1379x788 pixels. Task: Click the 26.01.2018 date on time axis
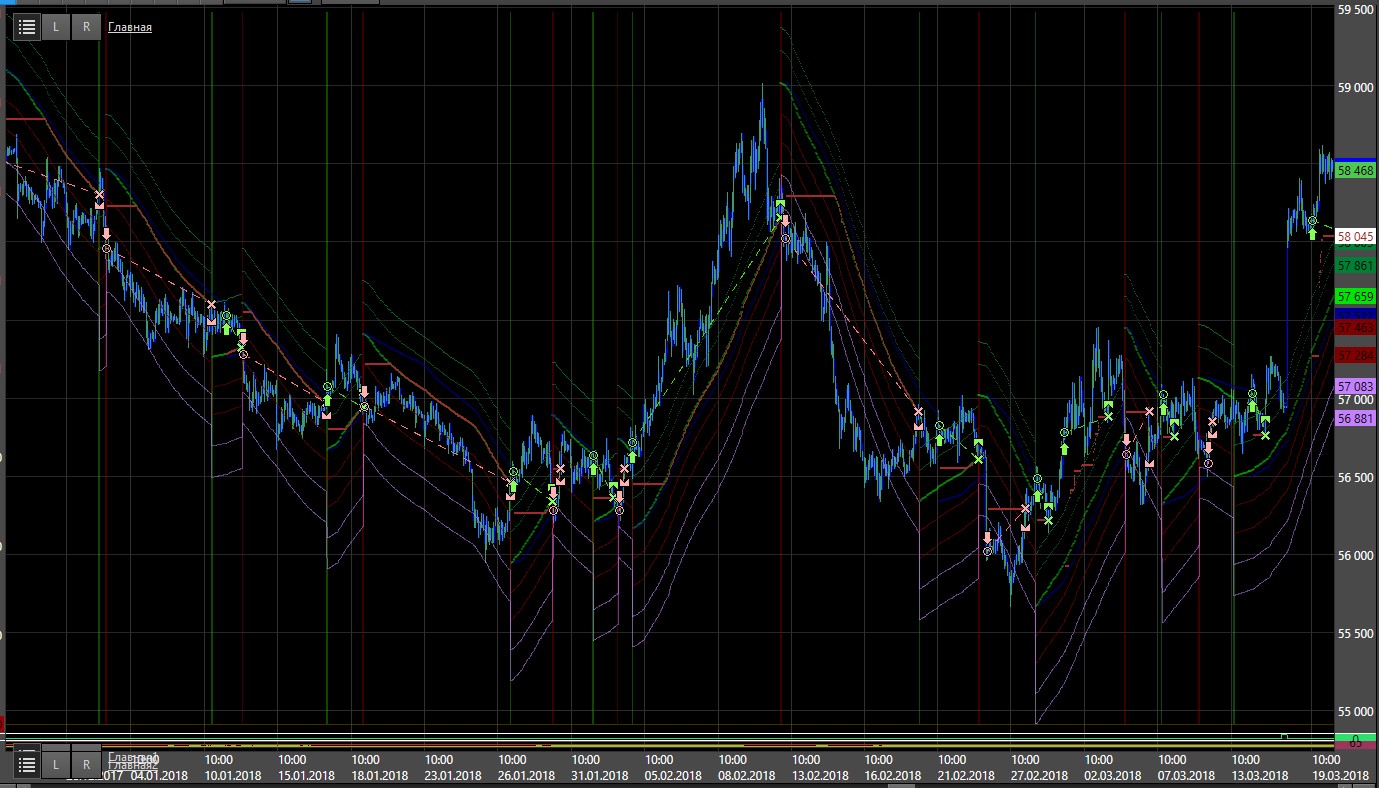526,775
